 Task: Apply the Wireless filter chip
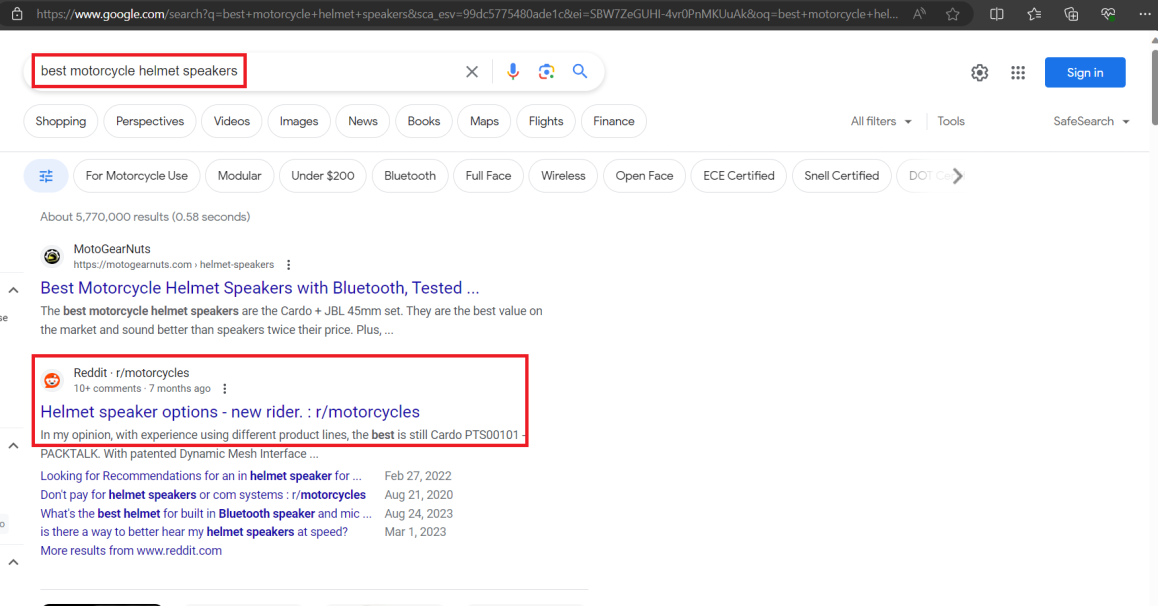[563, 176]
